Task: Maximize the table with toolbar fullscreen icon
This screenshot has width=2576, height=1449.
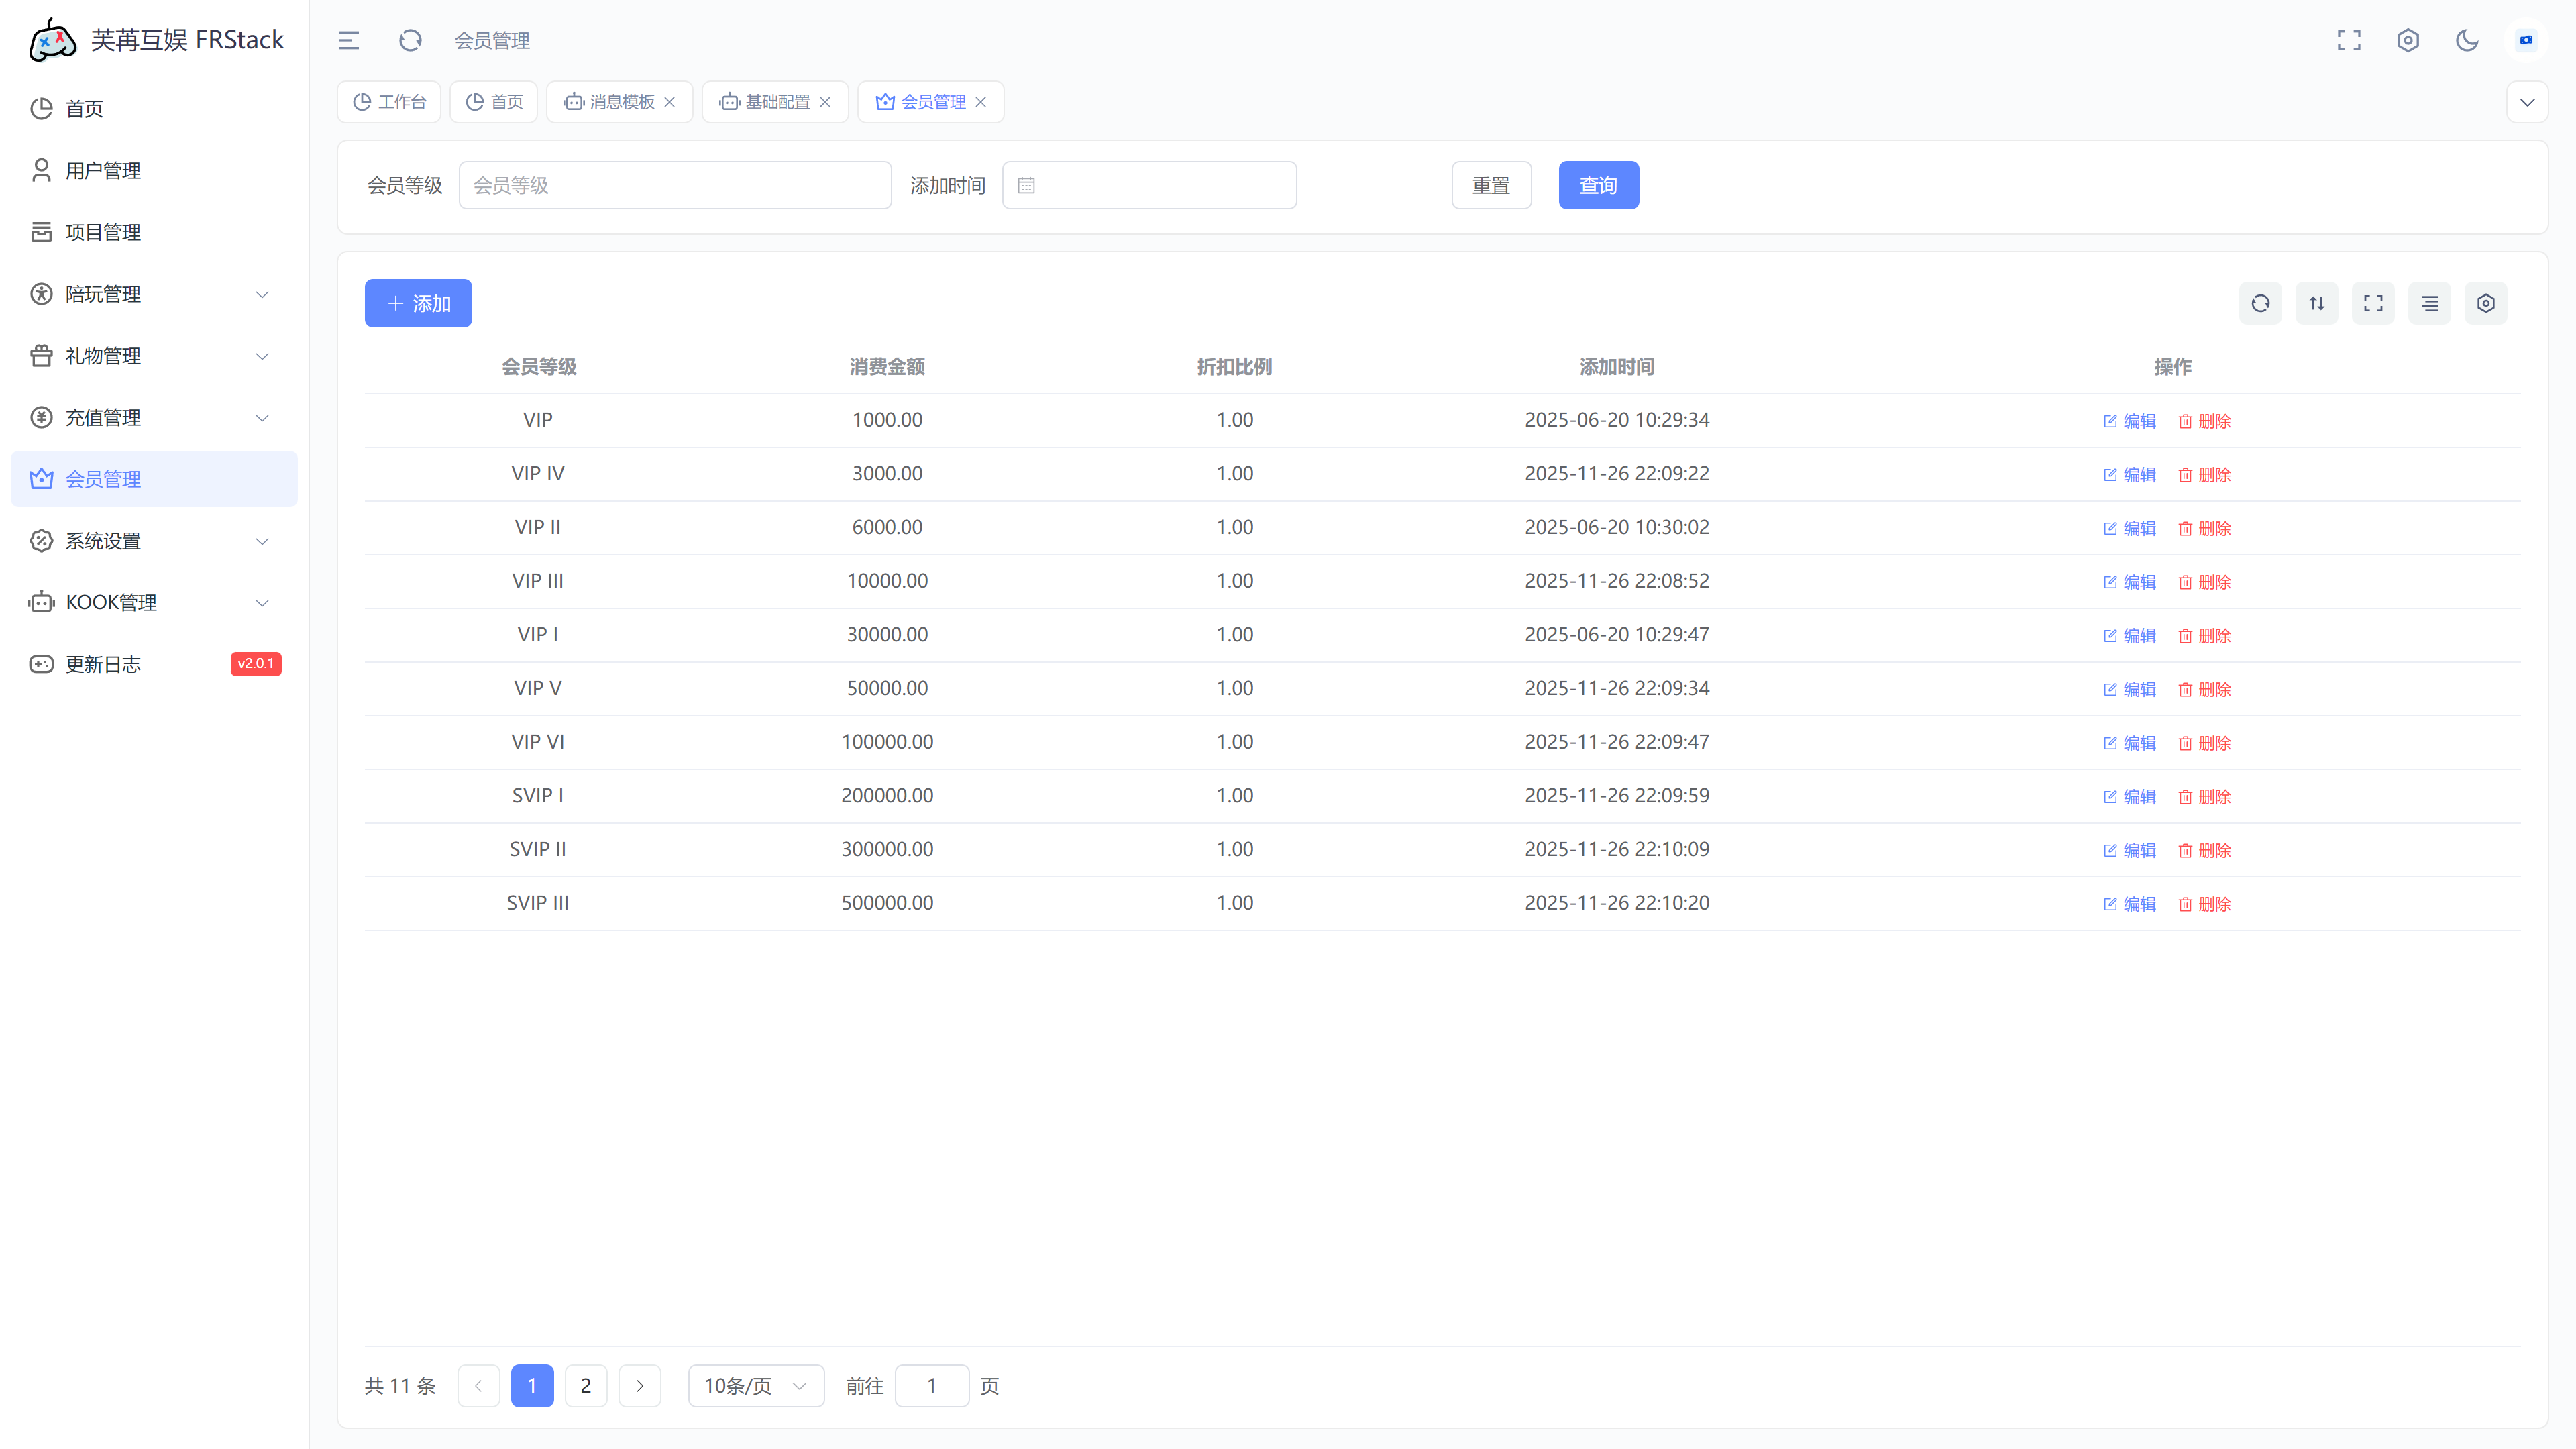Action: click(x=2373, y=303)
